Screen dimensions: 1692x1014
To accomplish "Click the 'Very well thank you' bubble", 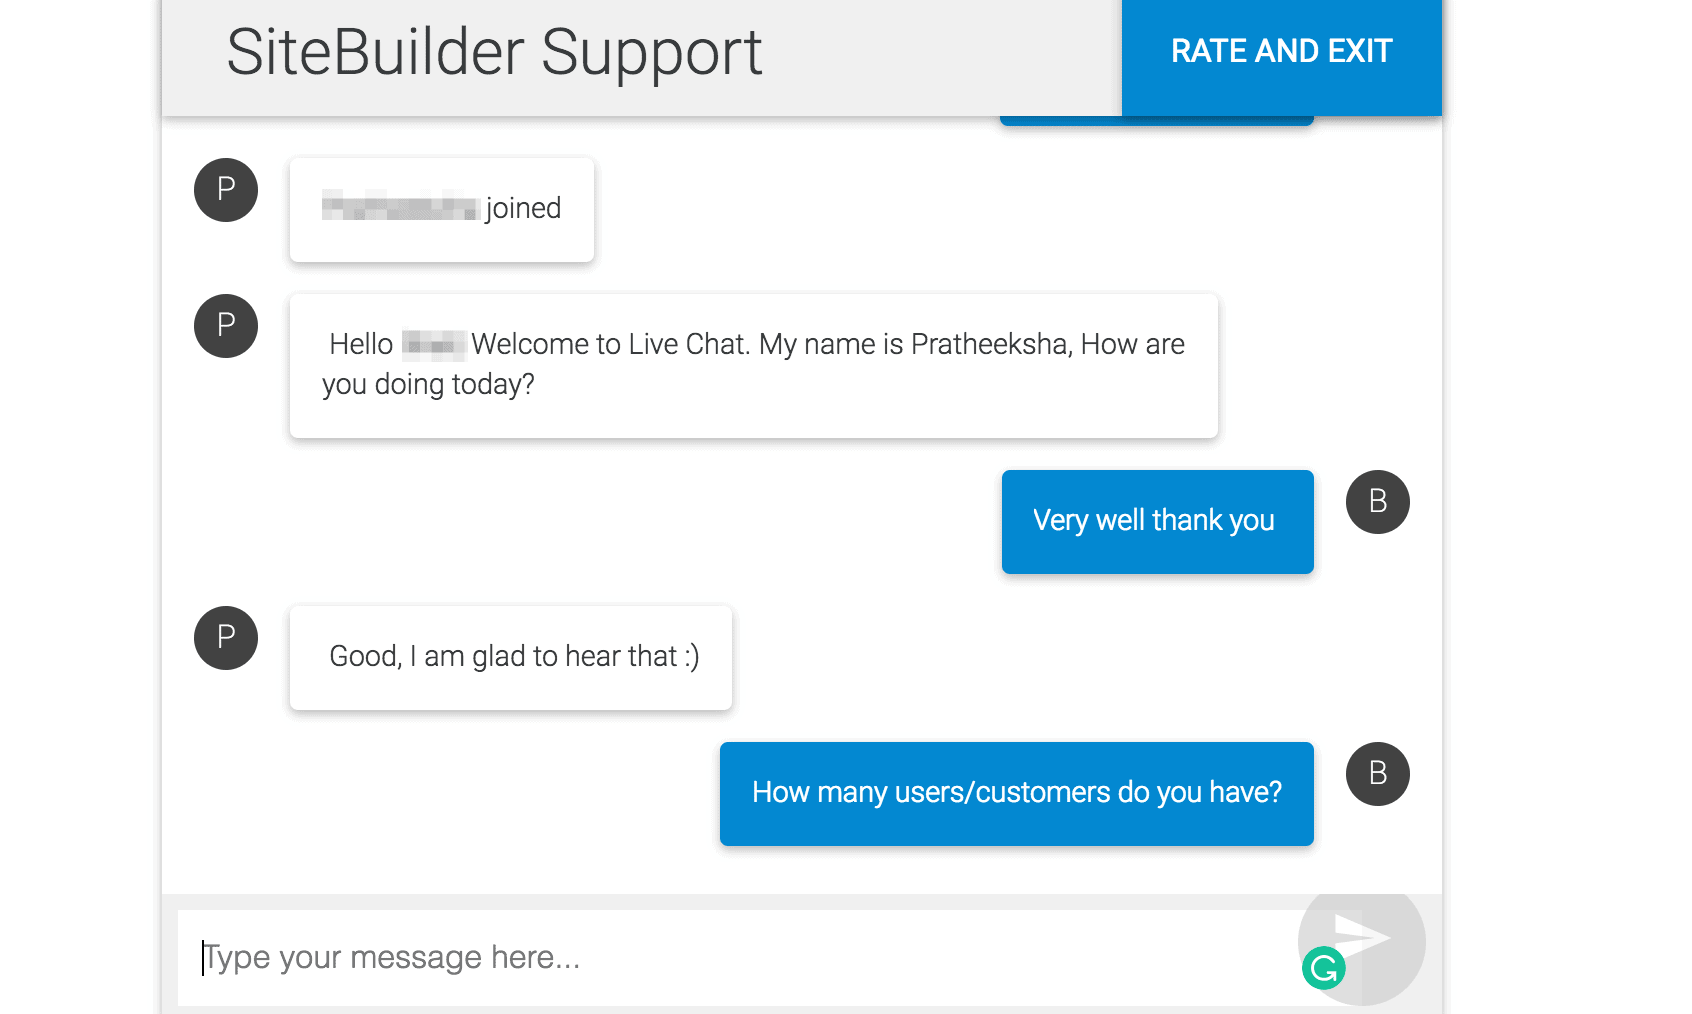I will click(1158, 522).
